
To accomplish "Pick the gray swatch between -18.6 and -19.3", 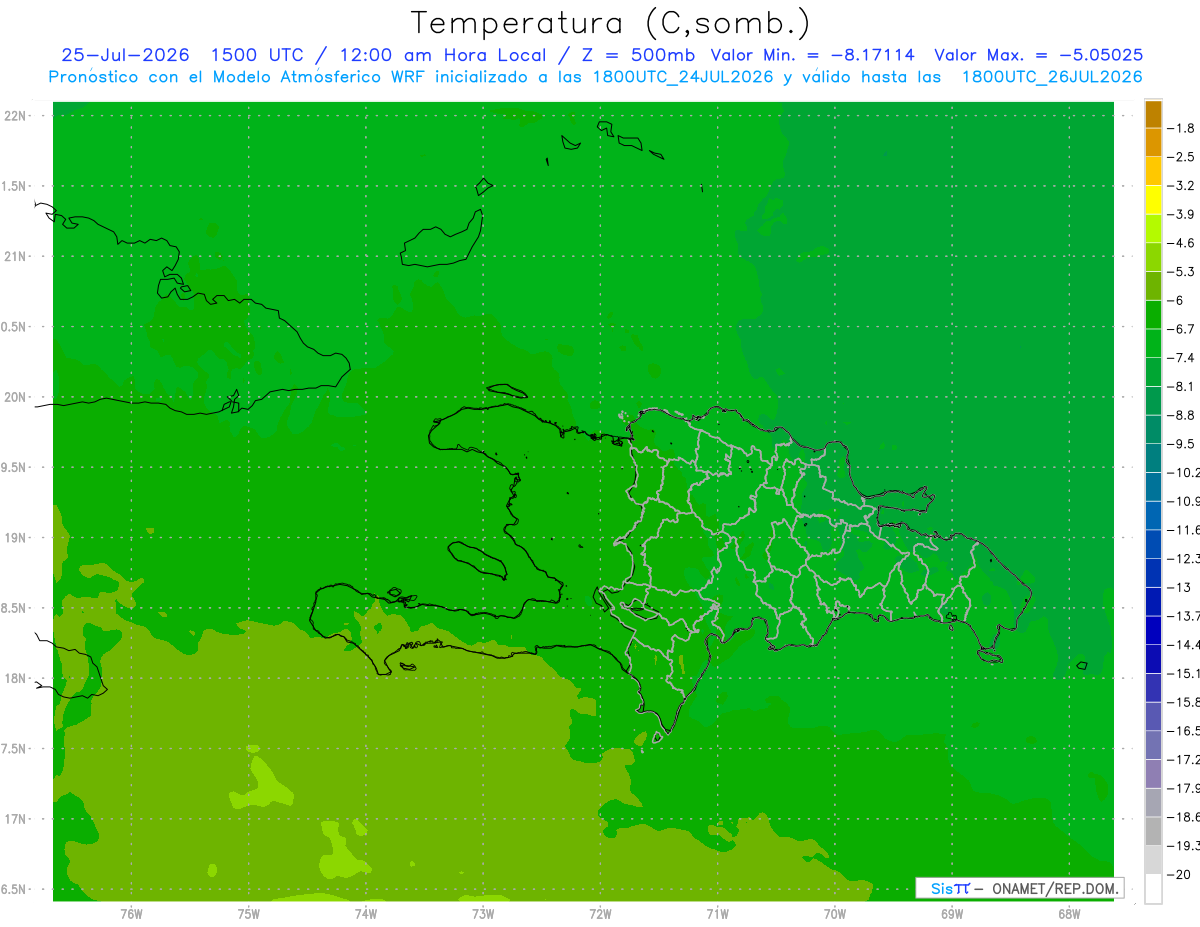I will [1153, 832].
